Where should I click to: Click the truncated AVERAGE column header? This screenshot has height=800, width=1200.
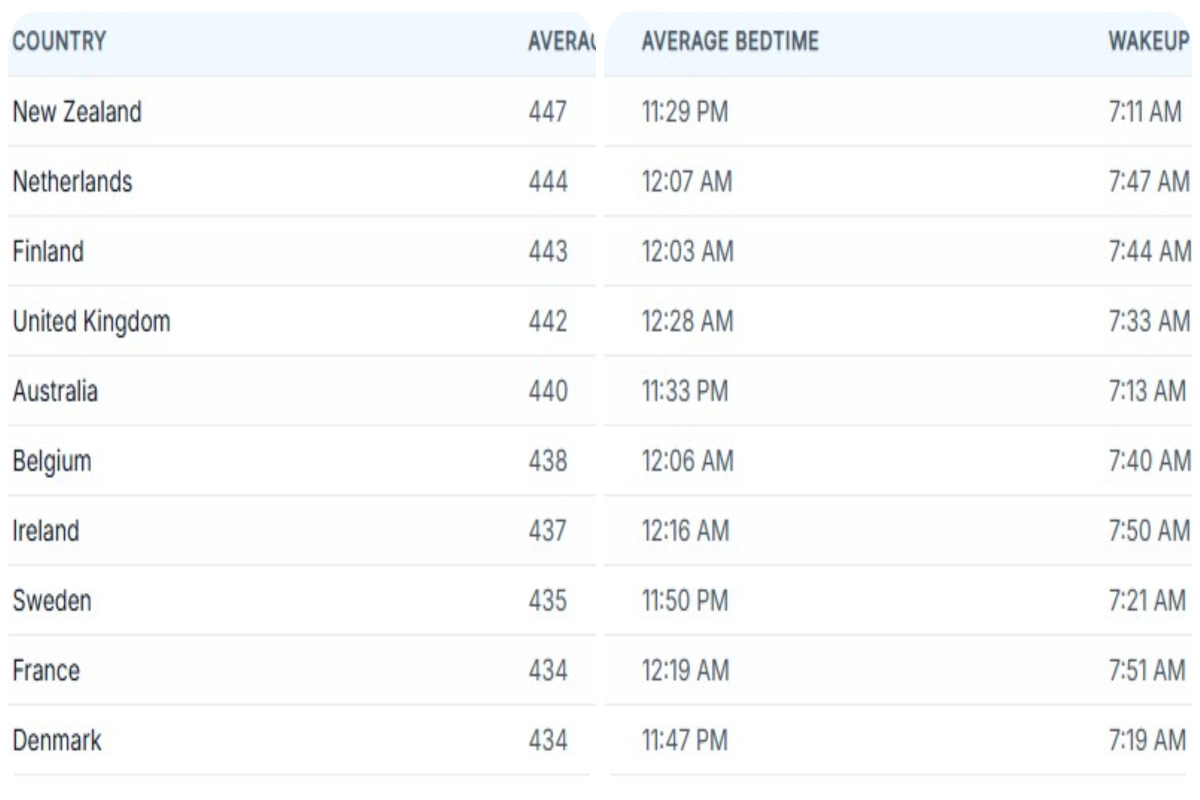pos(560,42)
